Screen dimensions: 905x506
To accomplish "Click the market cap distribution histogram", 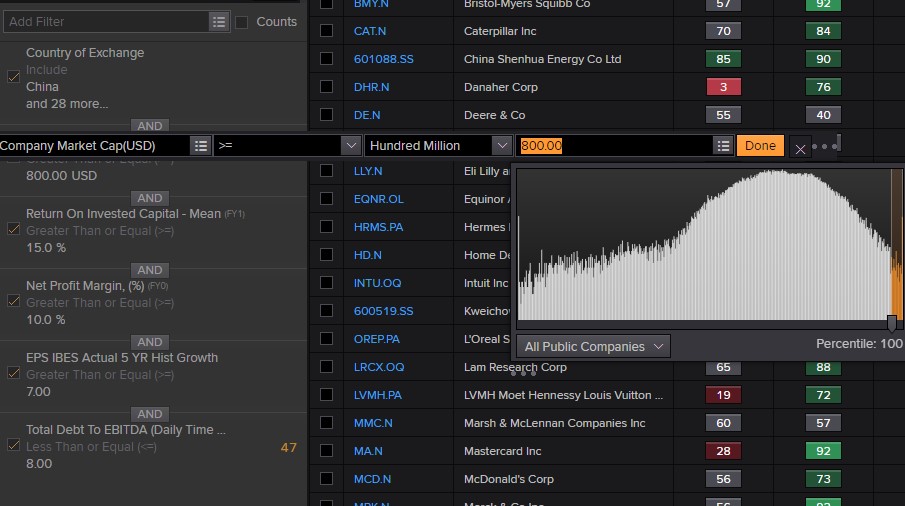I will coord(709,244).
